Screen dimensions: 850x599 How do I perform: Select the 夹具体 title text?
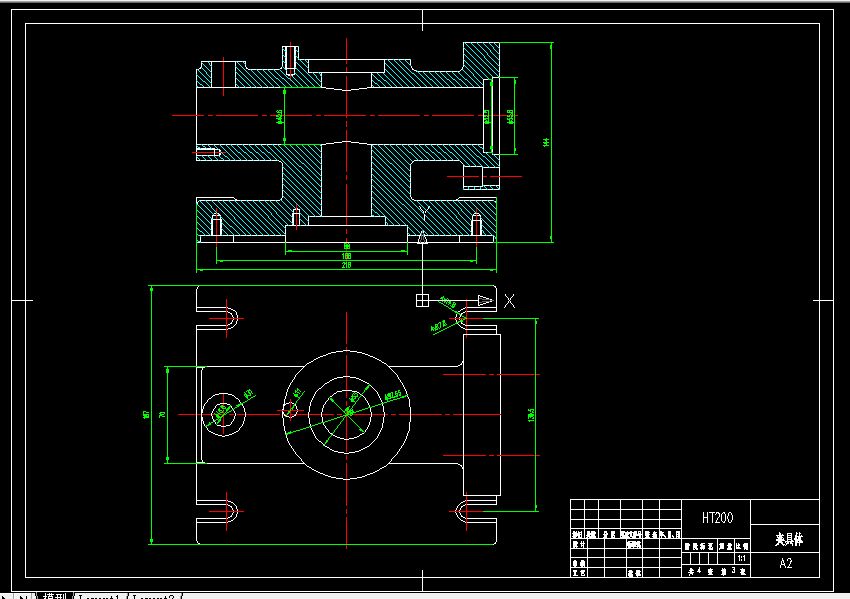click(789, 539)
